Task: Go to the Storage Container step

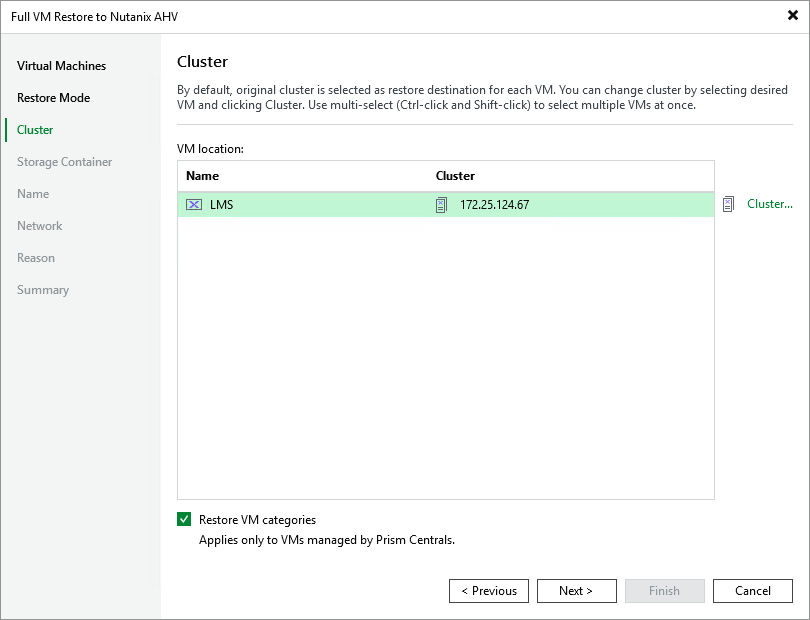Action: pos(64,162)
